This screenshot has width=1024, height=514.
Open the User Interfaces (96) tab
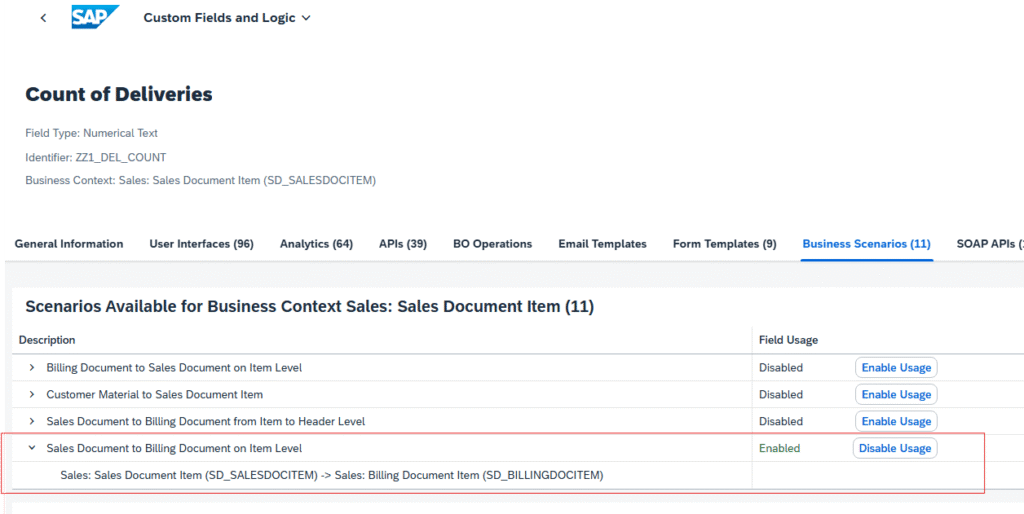(x=201, y=244)
